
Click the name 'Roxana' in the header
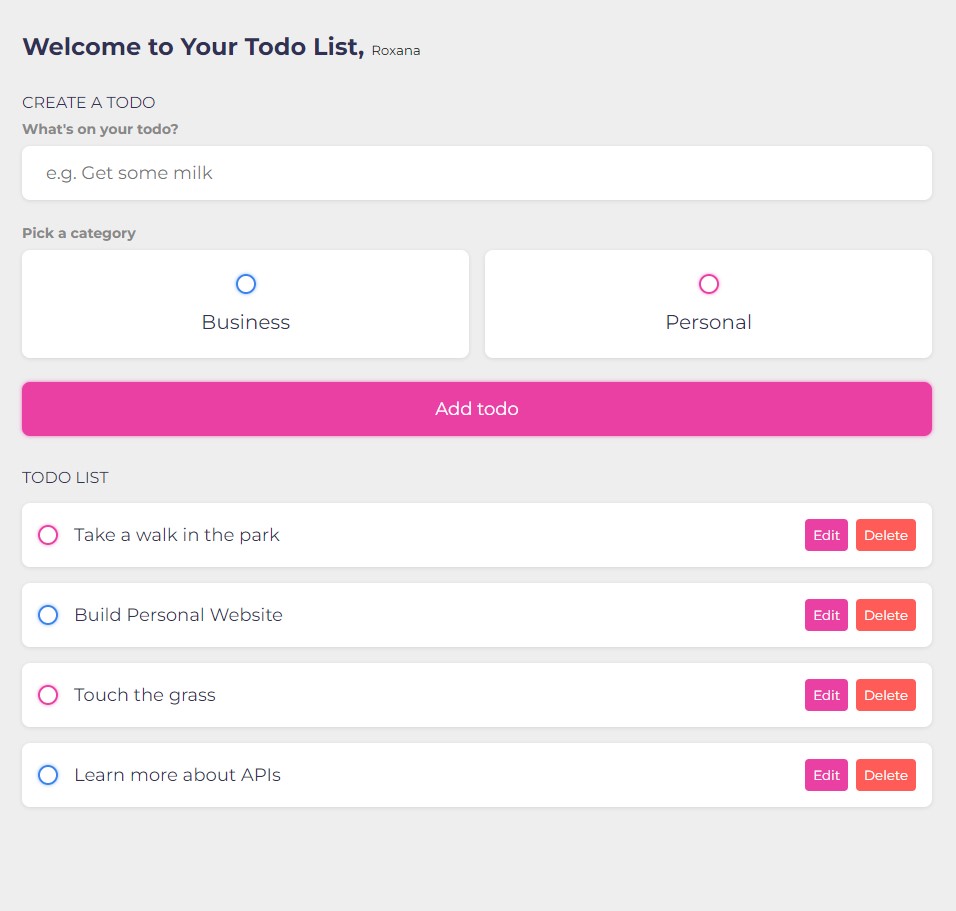click(x=396, y=51)
